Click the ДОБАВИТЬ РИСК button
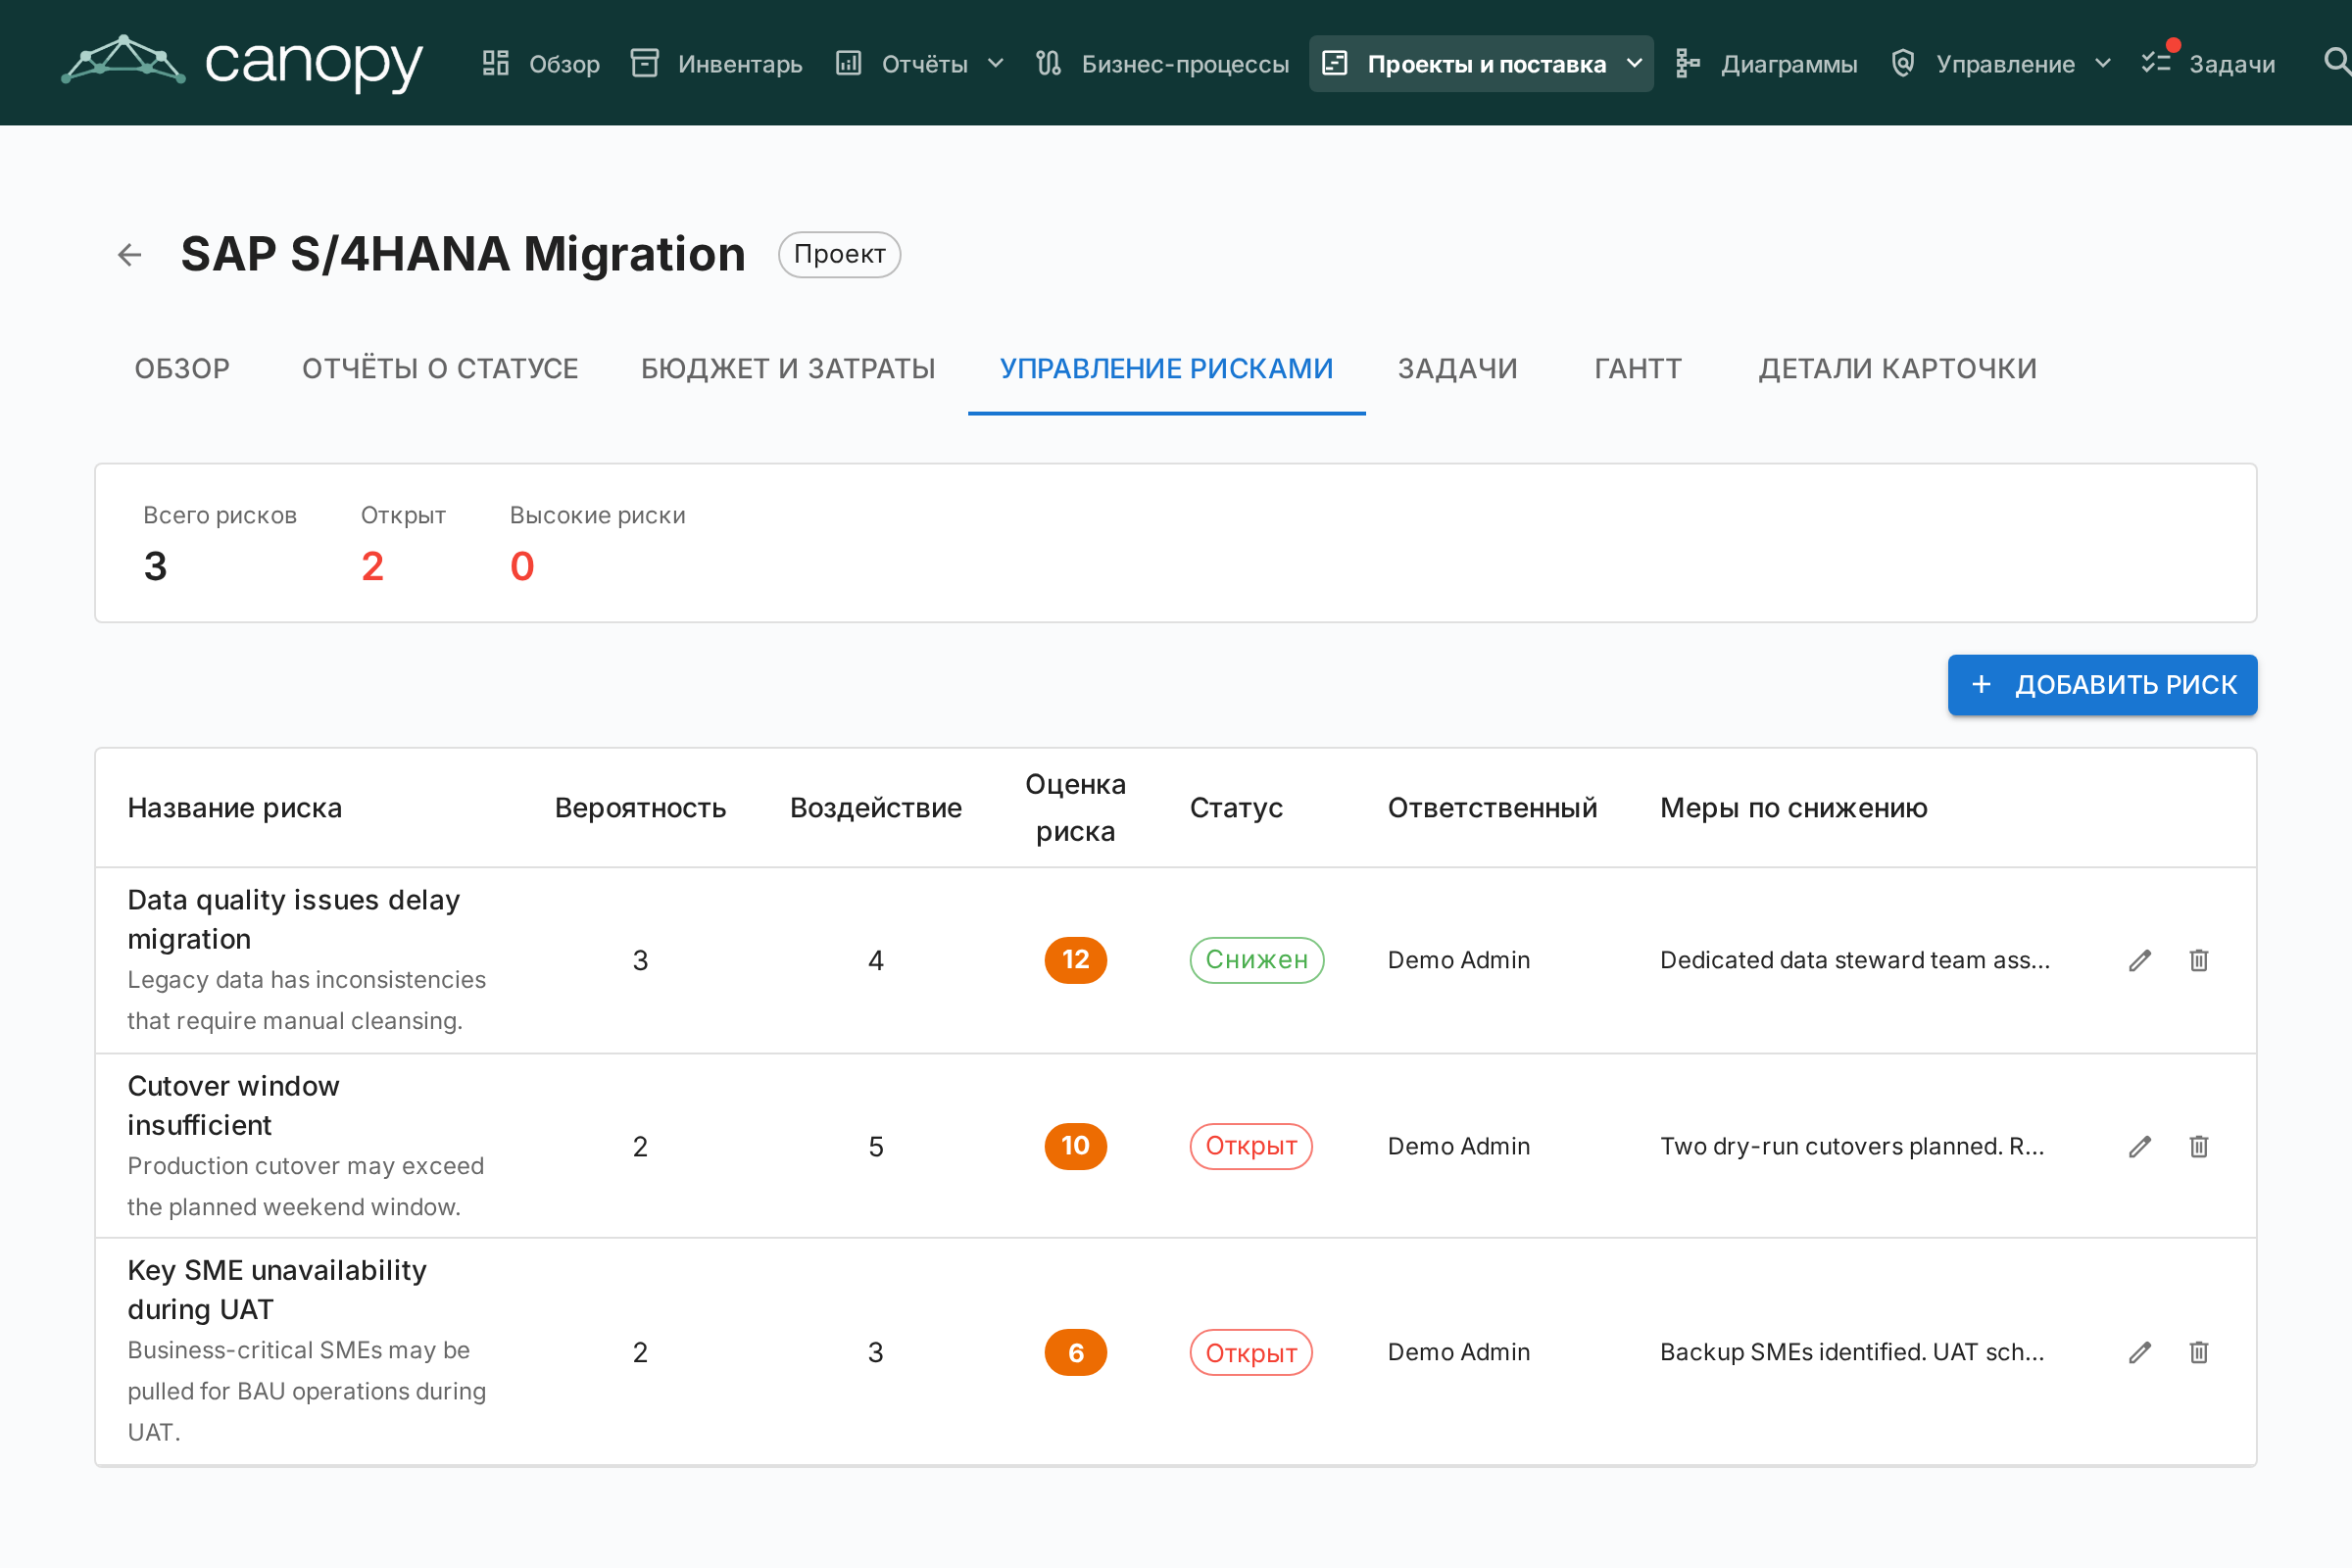 tap(2102, 685)
